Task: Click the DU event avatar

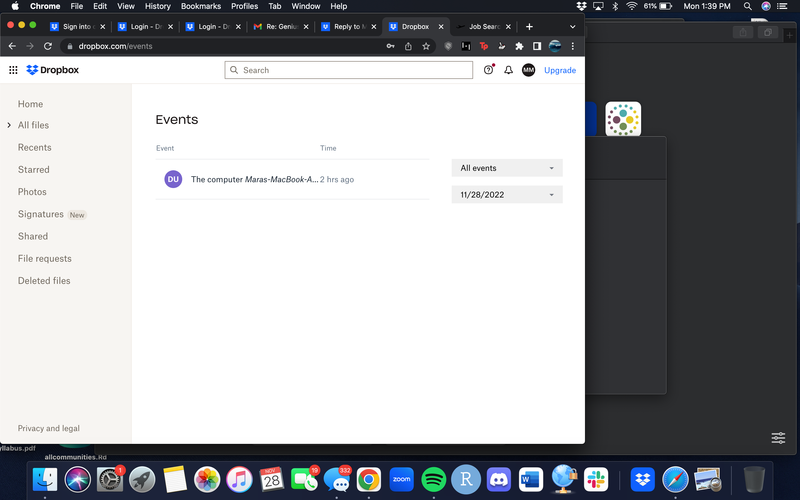Action: click(x=173, y=179)
